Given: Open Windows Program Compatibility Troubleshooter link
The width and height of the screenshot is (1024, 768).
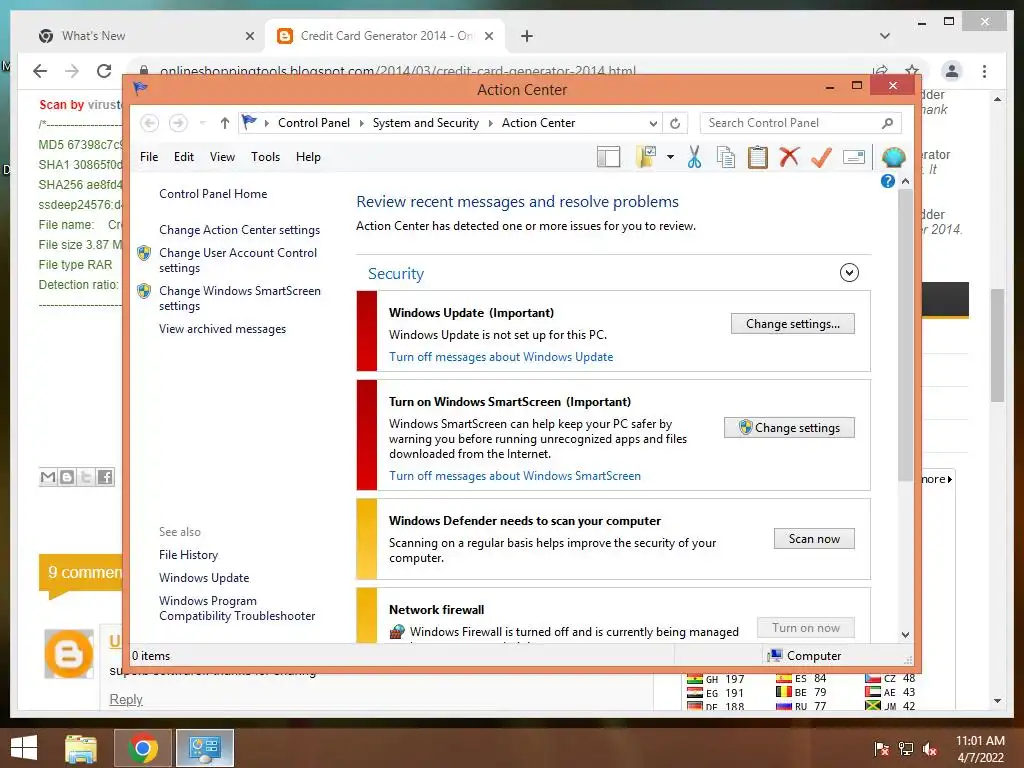Looking at the screenshot, I should 237,608.
